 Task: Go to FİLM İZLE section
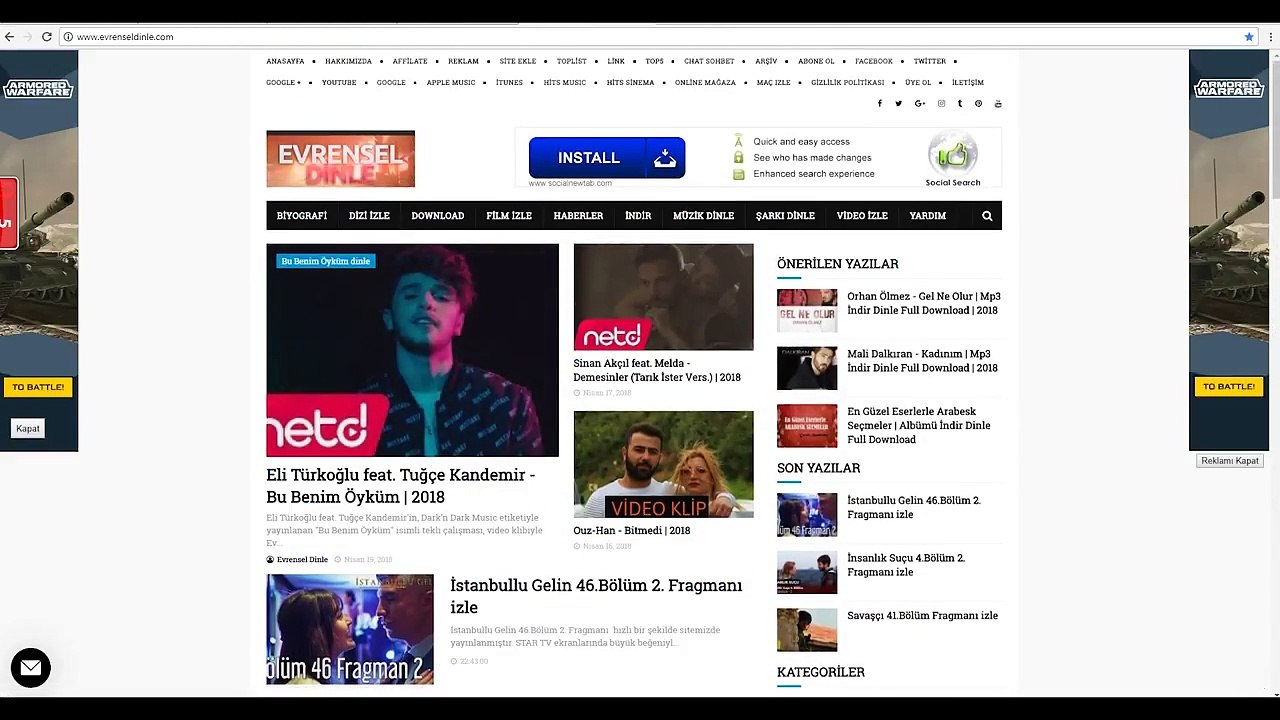pos(509,216)
